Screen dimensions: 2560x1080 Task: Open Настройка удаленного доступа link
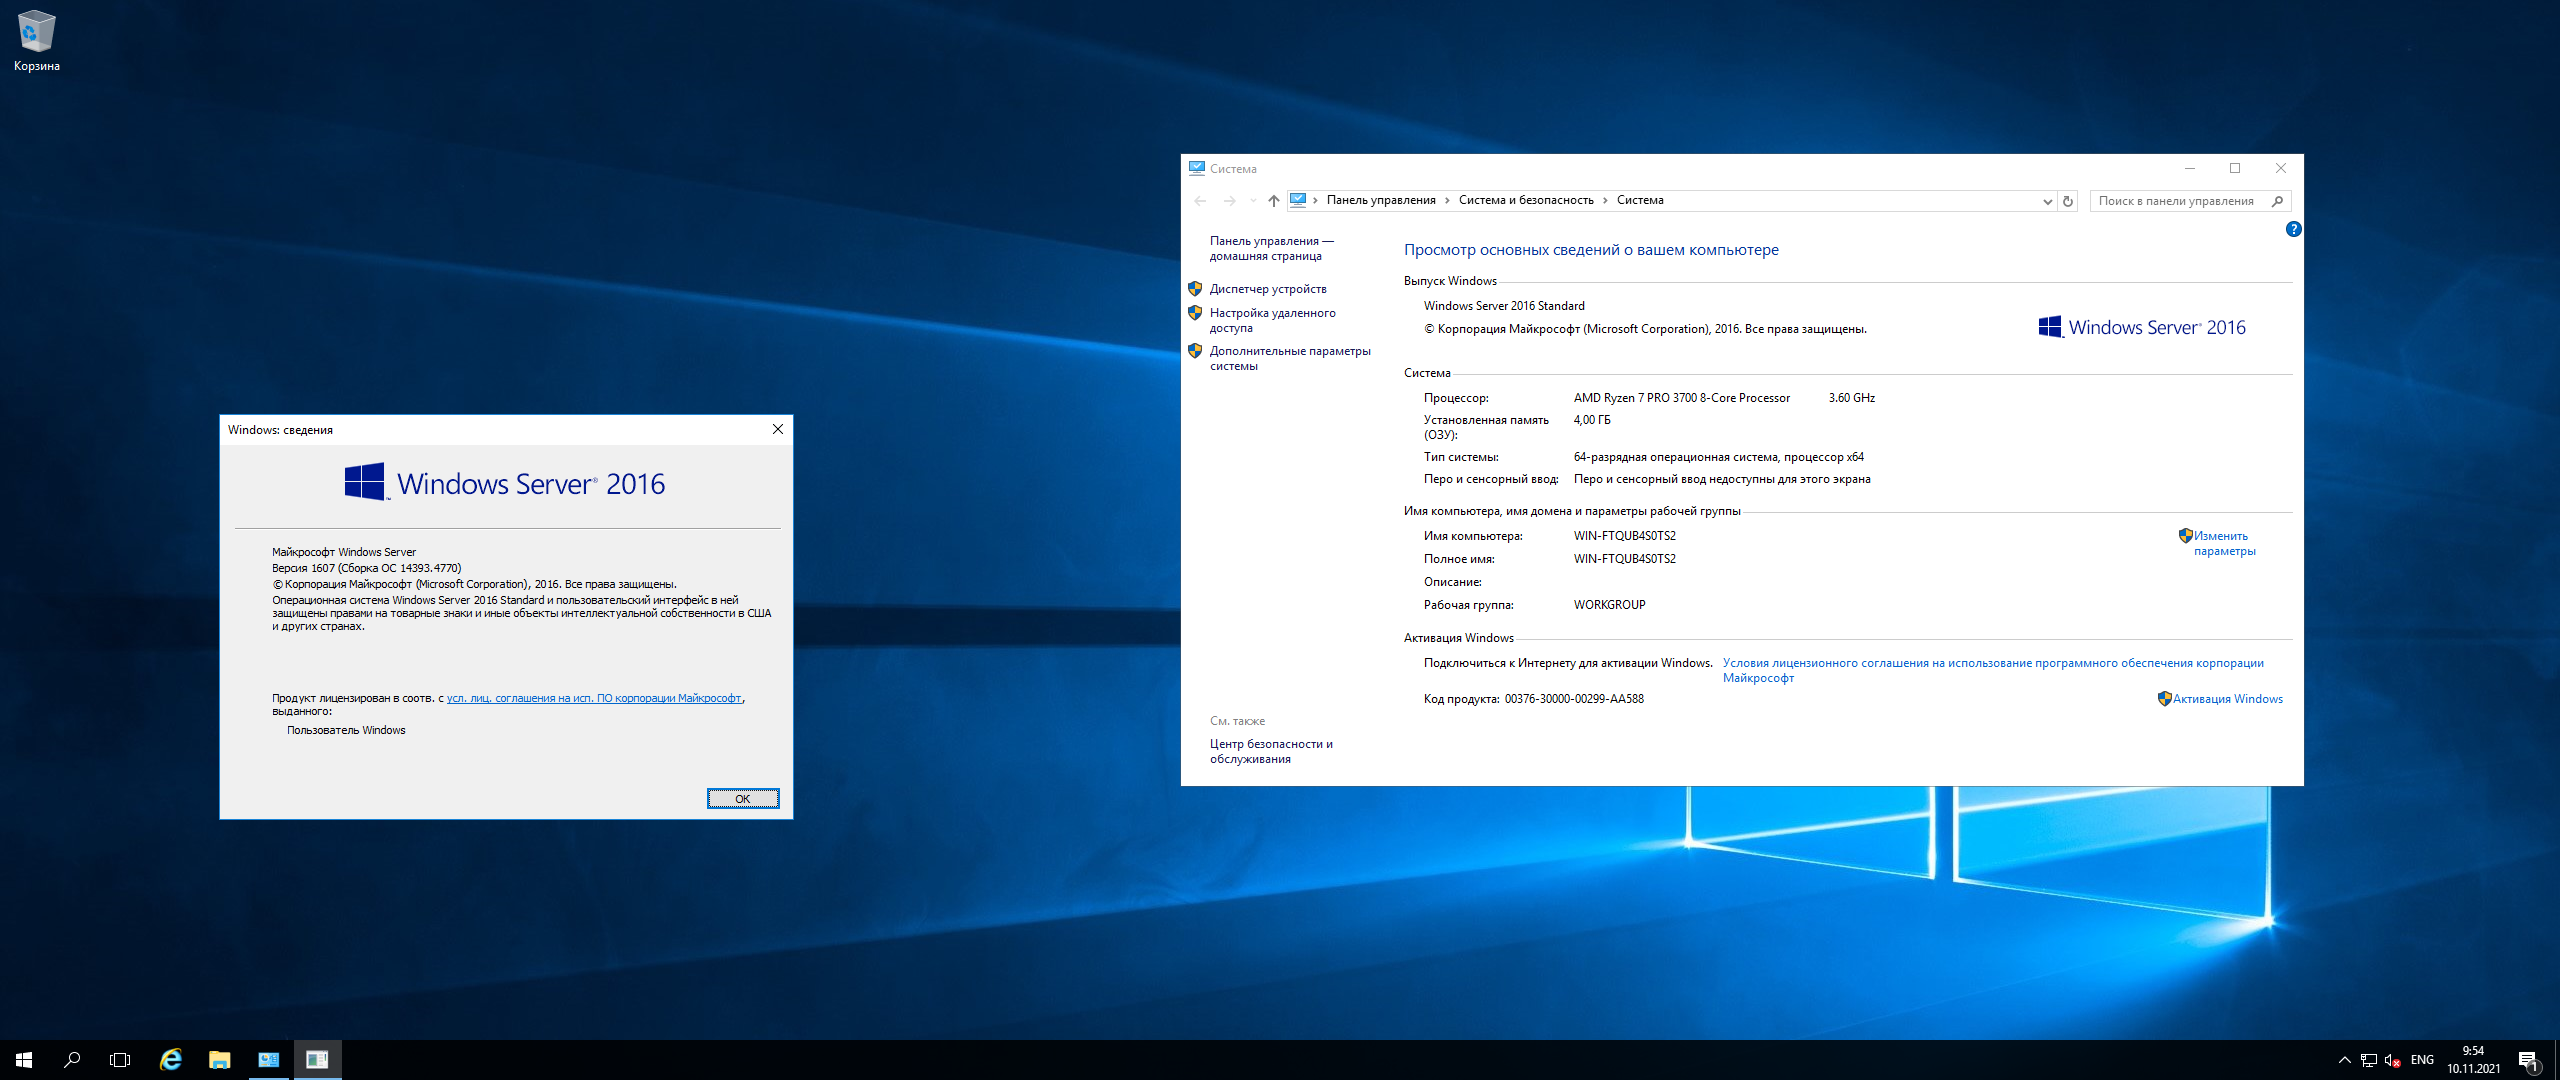pos(1272,320)
